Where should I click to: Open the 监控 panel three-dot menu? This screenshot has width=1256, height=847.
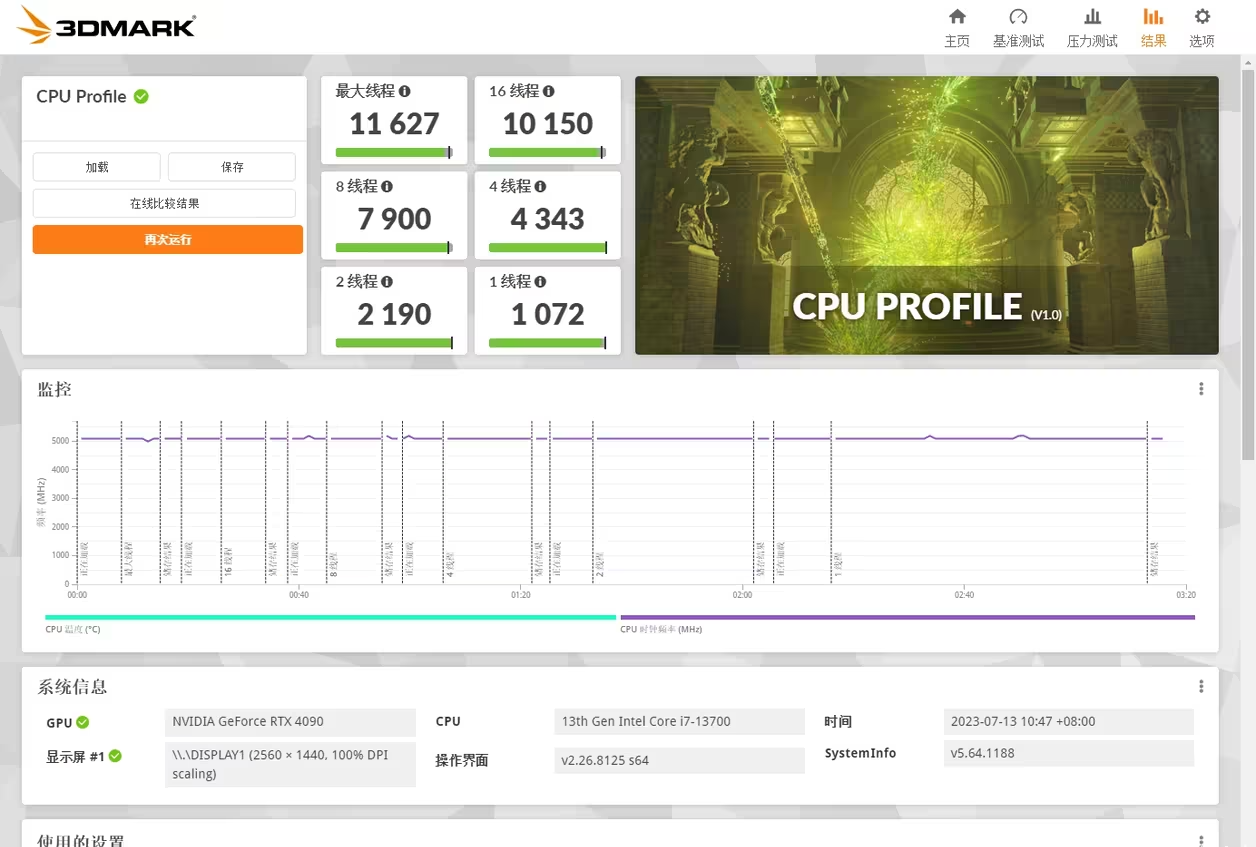tap(1201, 389)
